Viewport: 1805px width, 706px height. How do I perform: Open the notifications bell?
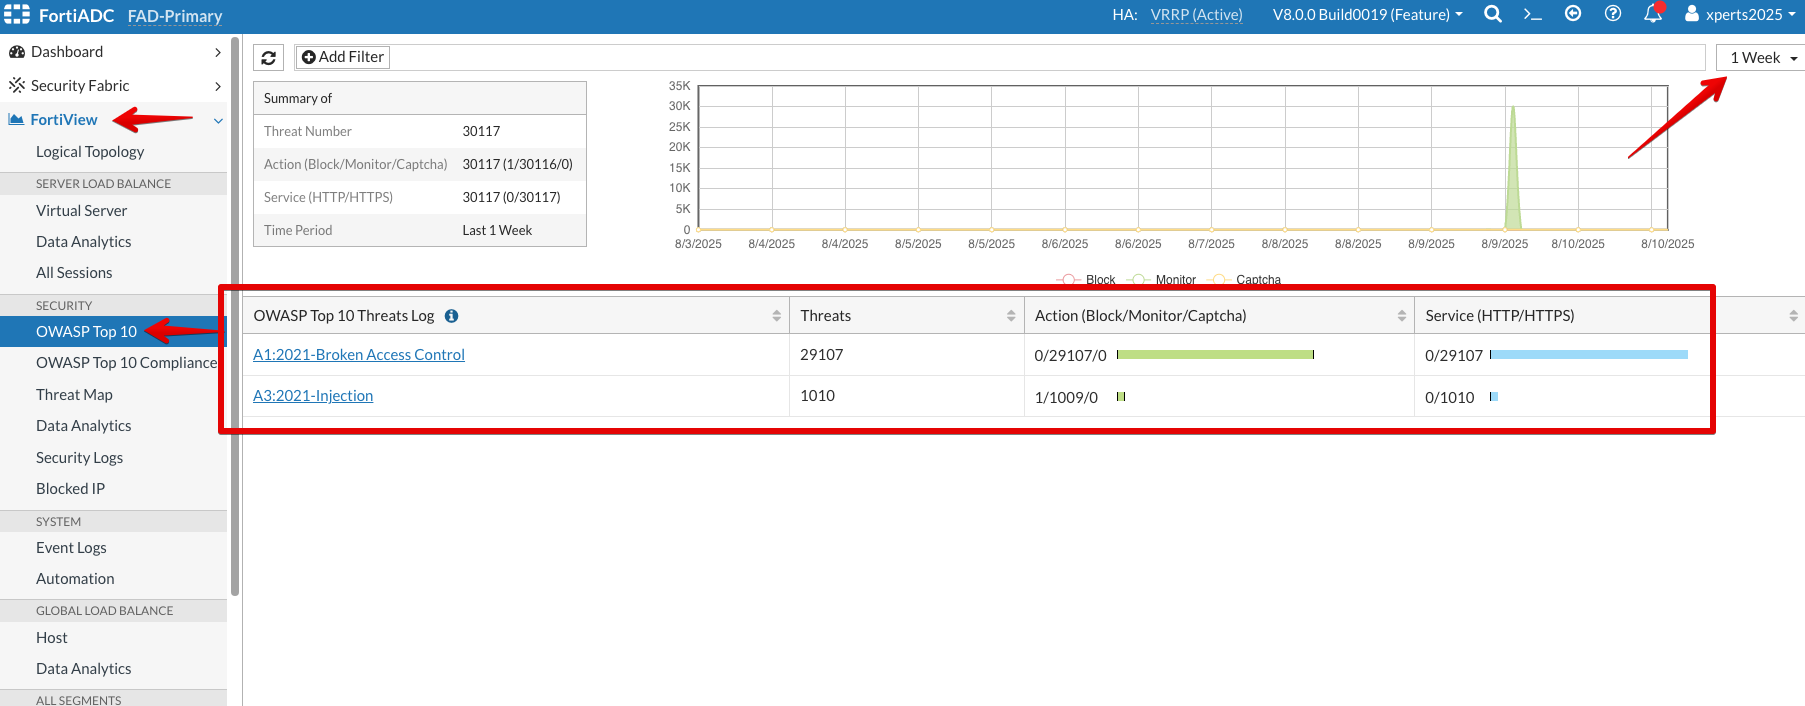(x=1653, y=14)
